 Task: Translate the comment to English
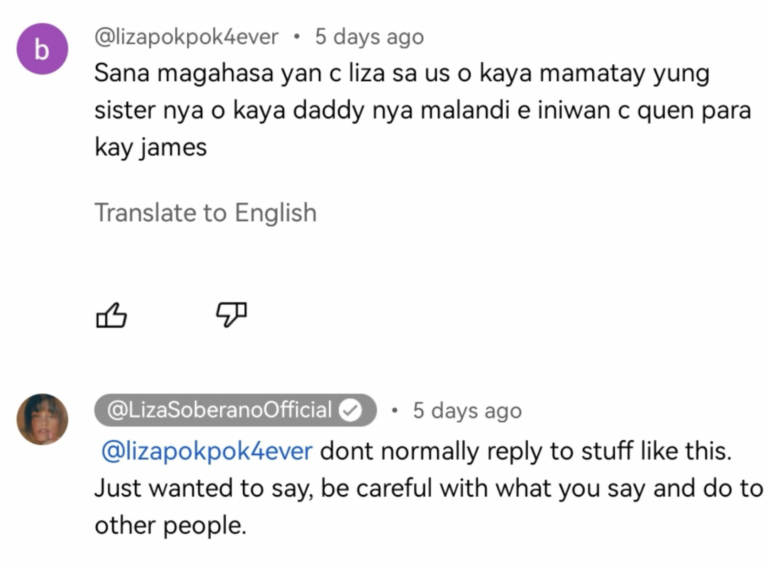click(x=206, y=213)
